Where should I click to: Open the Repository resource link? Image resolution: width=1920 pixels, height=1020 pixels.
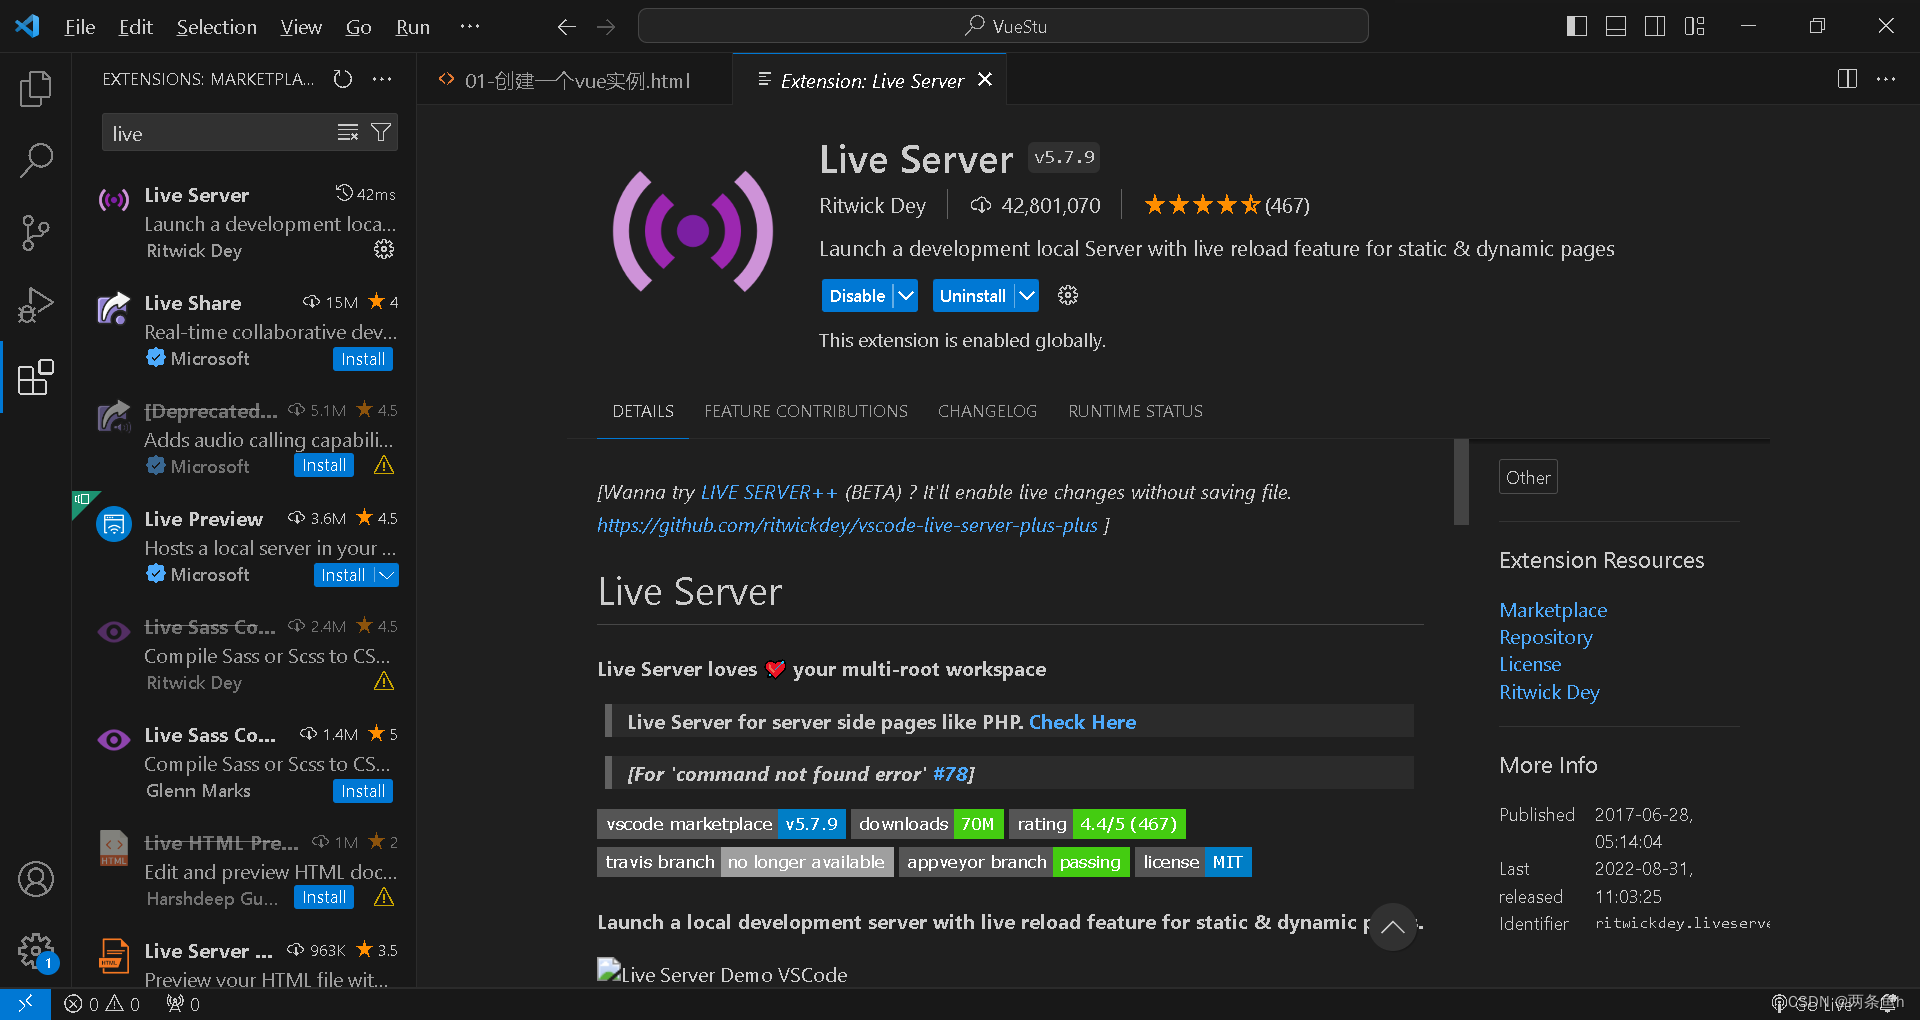1545,637
